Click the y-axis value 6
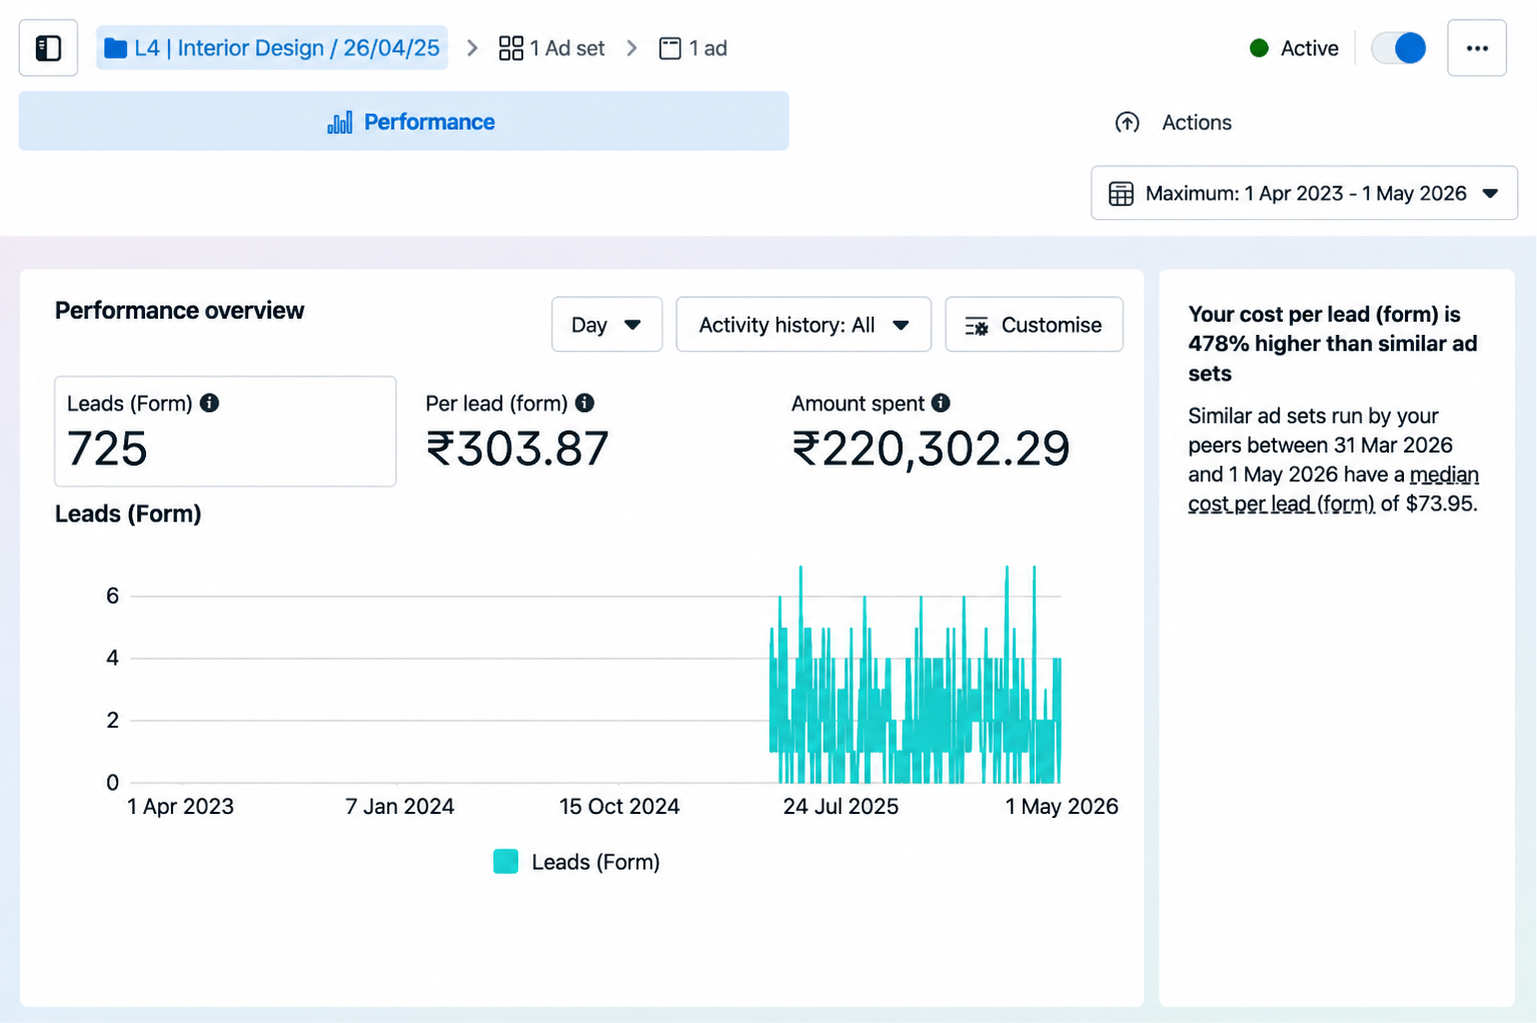This screenshot has width=1537, height=1023. 113,596
